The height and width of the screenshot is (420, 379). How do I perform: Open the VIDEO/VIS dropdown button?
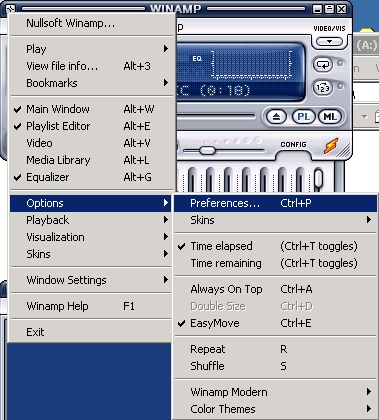(x=329, y=42)
